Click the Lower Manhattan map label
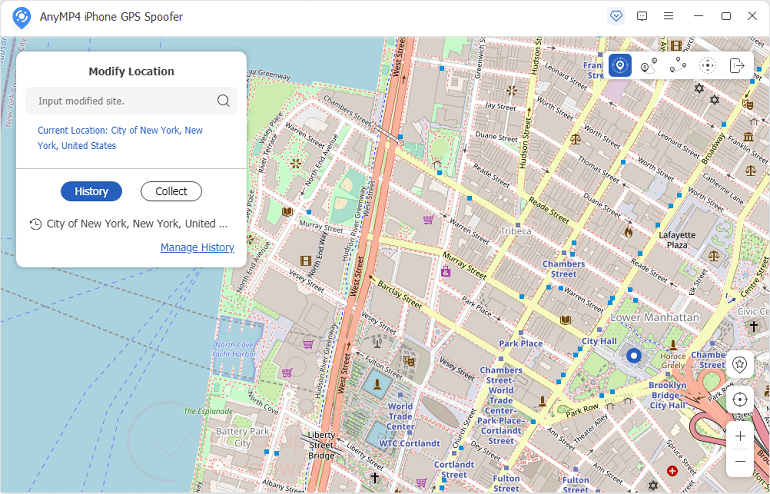The height and width of the screenshot is (494, 770). tap(655, 317)
